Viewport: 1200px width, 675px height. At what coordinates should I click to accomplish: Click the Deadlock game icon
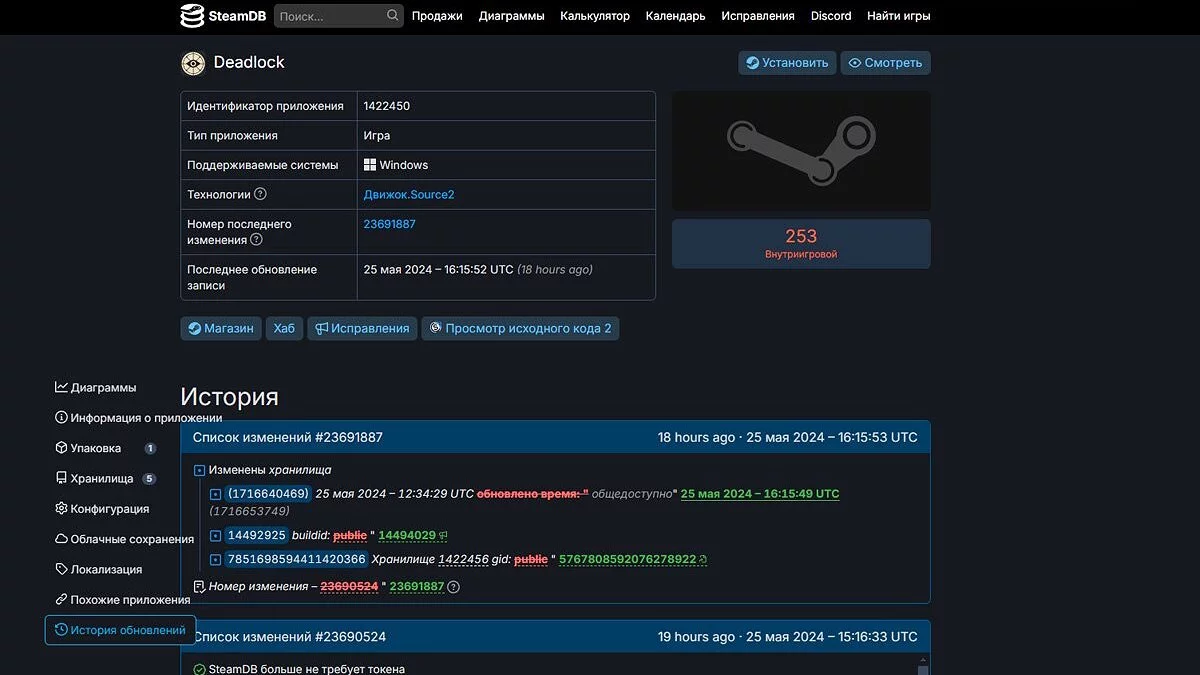[x=193, y=63]
